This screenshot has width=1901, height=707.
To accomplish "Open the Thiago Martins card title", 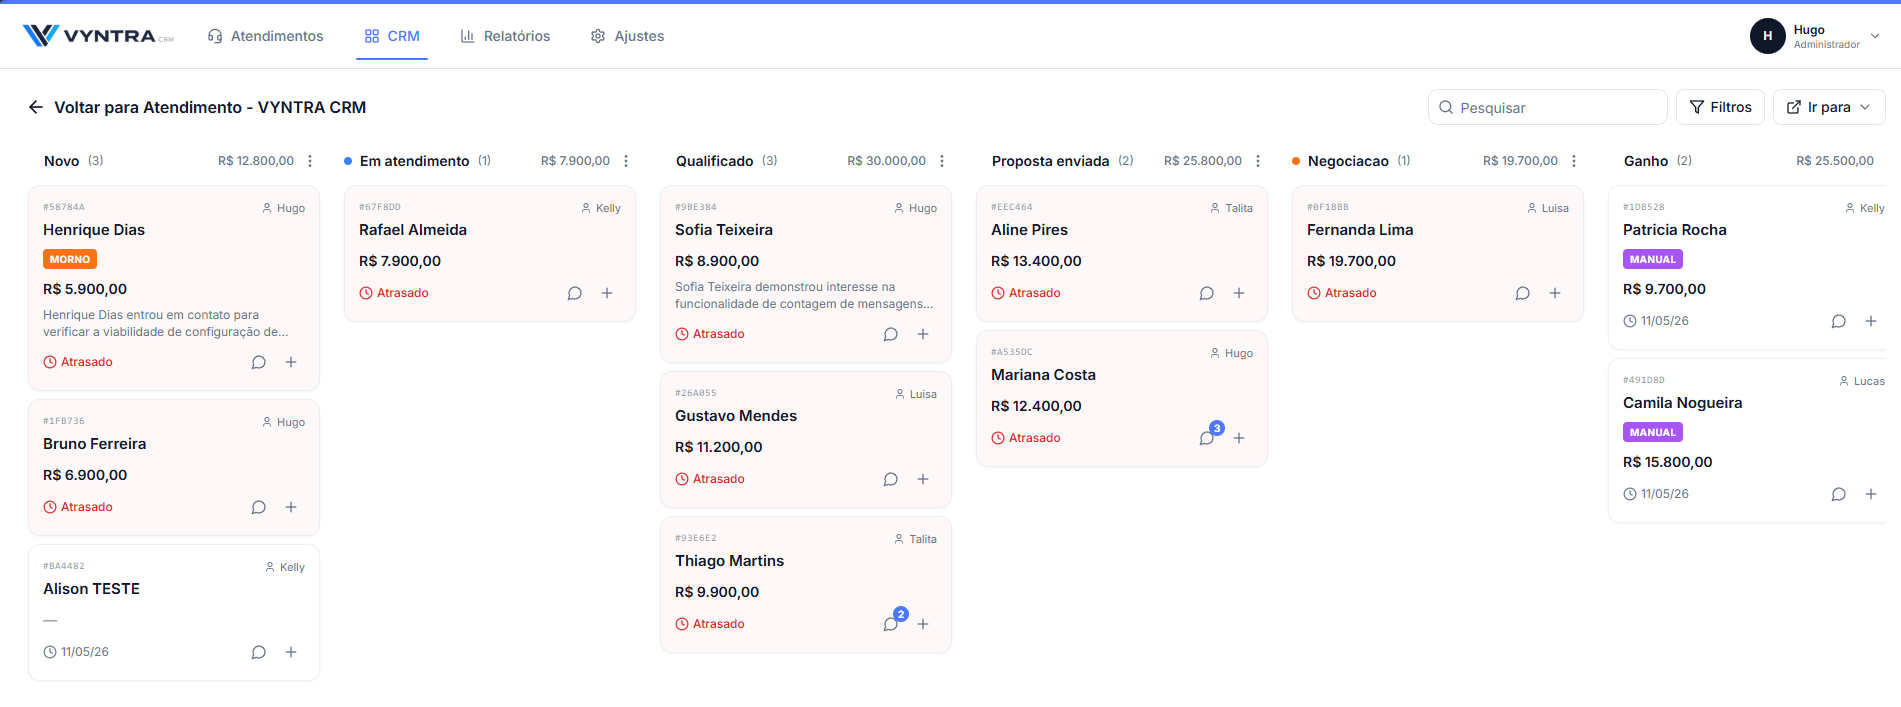I will click(730, 561).
